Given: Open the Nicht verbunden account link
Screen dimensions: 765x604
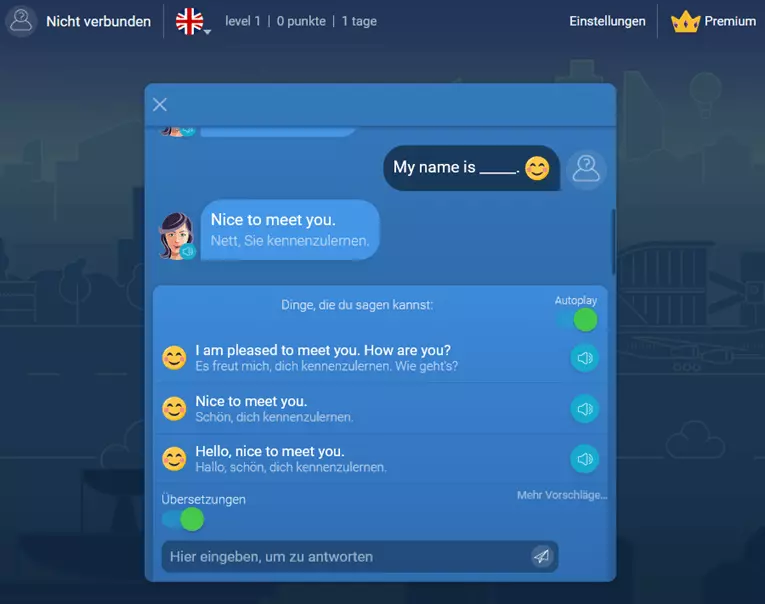Looking at the screenshot, I should tap(98, 21).
